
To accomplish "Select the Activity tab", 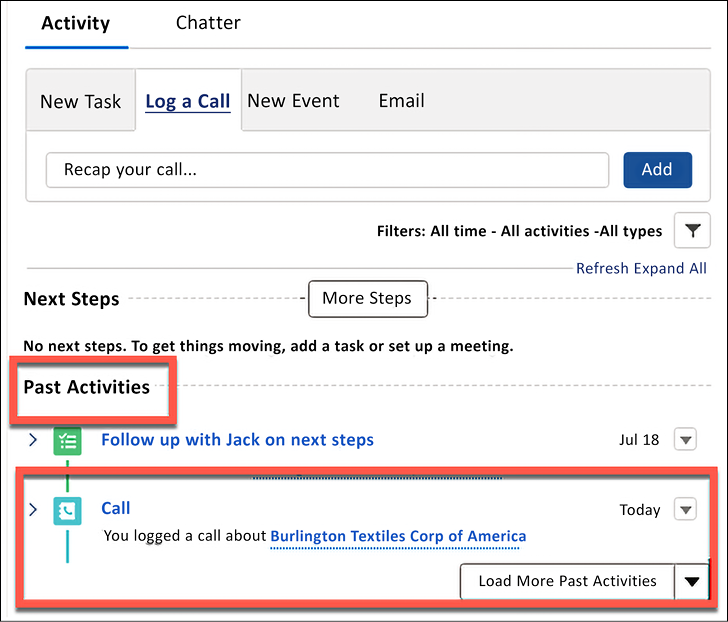I will [76, 23].
